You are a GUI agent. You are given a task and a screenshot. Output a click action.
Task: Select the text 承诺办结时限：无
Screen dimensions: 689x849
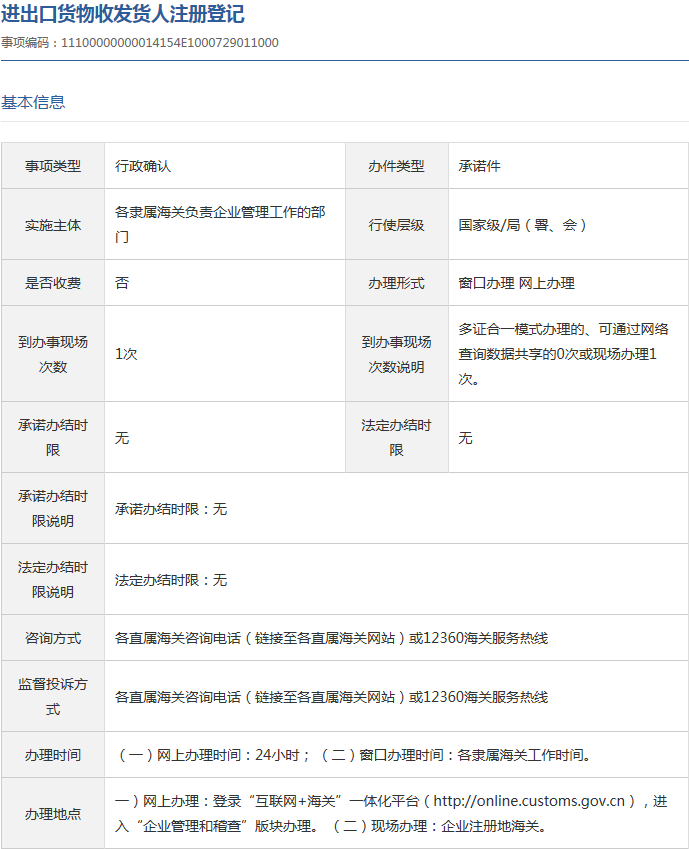pos(171,509)
